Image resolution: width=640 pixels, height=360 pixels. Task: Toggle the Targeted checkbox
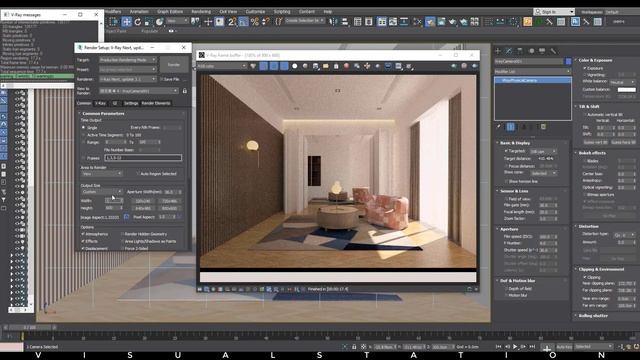(506, 151)
